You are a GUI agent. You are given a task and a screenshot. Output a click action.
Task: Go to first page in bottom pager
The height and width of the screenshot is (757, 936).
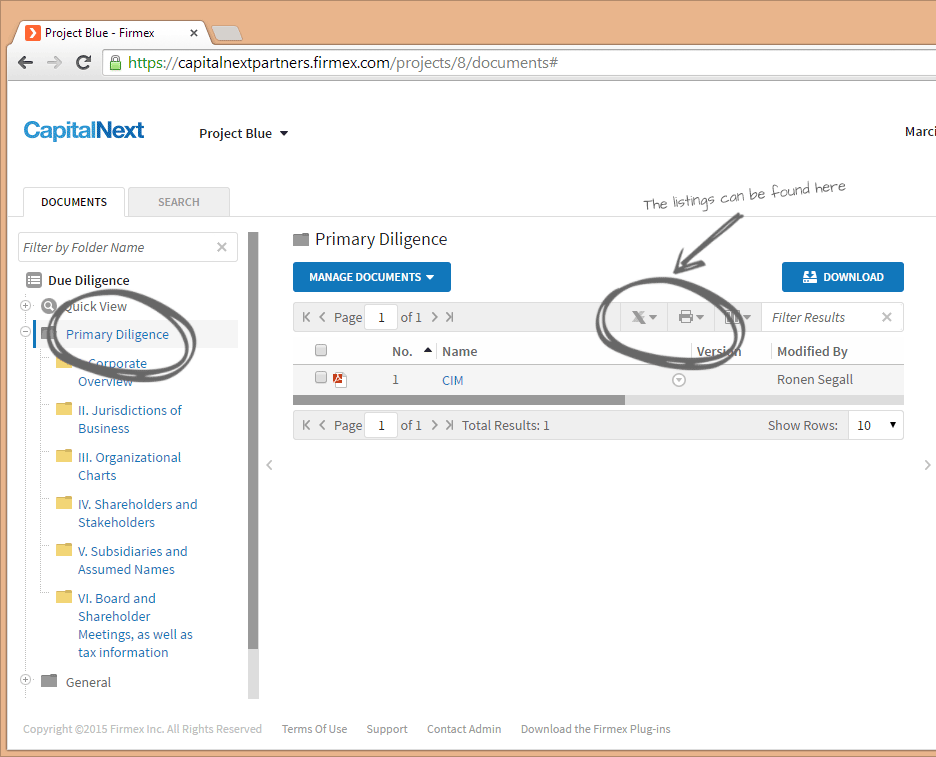(306, 425)
